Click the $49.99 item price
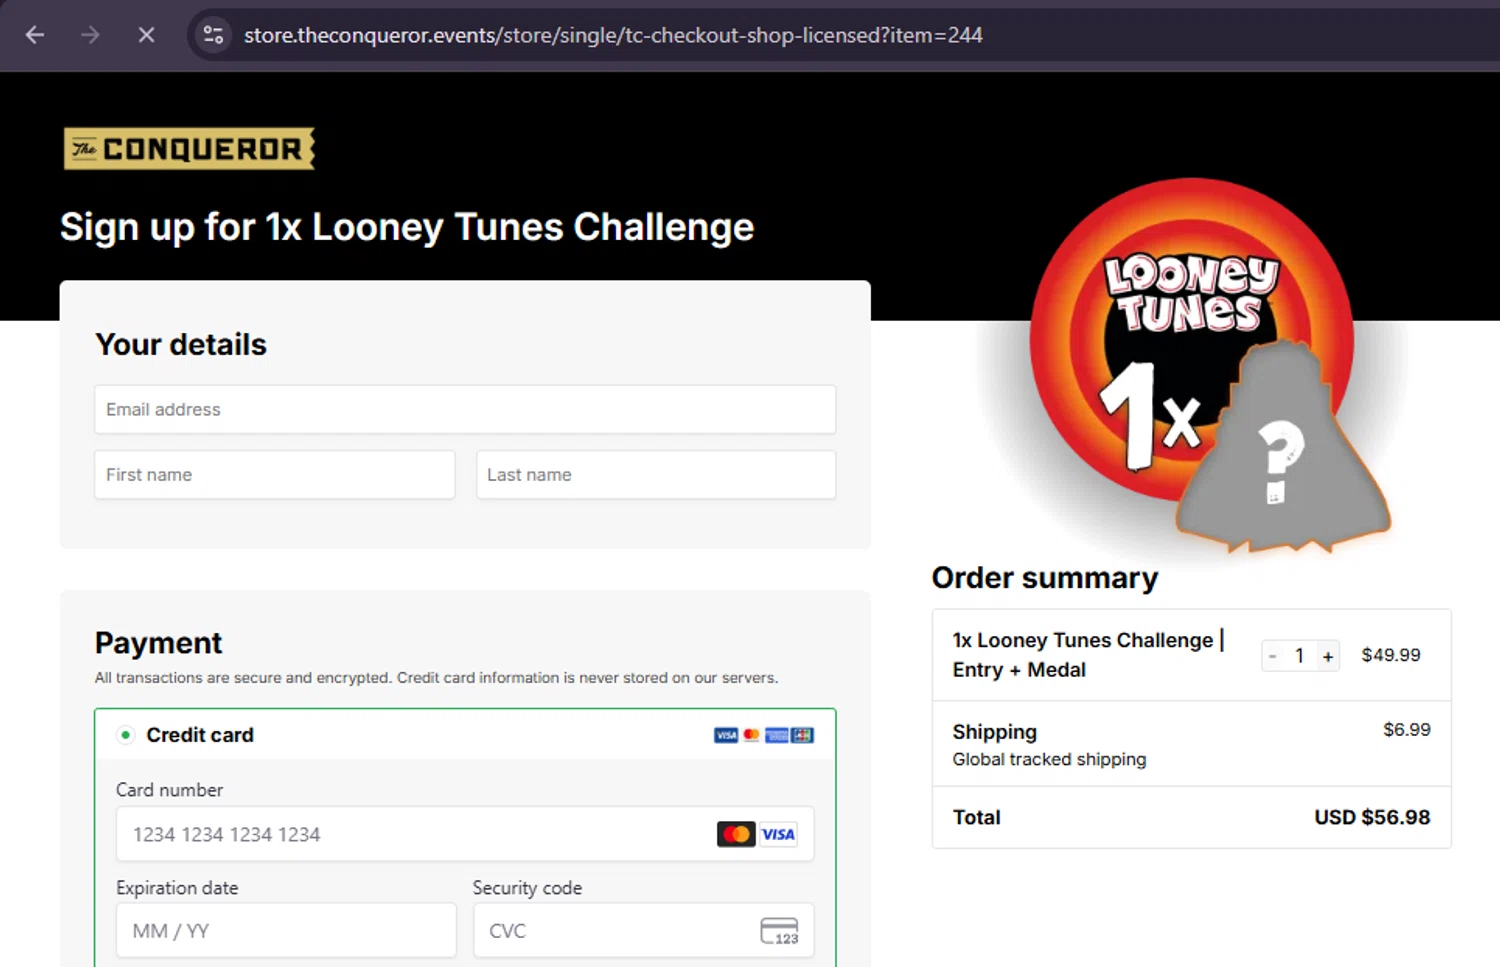The height and width of the screenshot is (967, 1500). coord(1391,655)
